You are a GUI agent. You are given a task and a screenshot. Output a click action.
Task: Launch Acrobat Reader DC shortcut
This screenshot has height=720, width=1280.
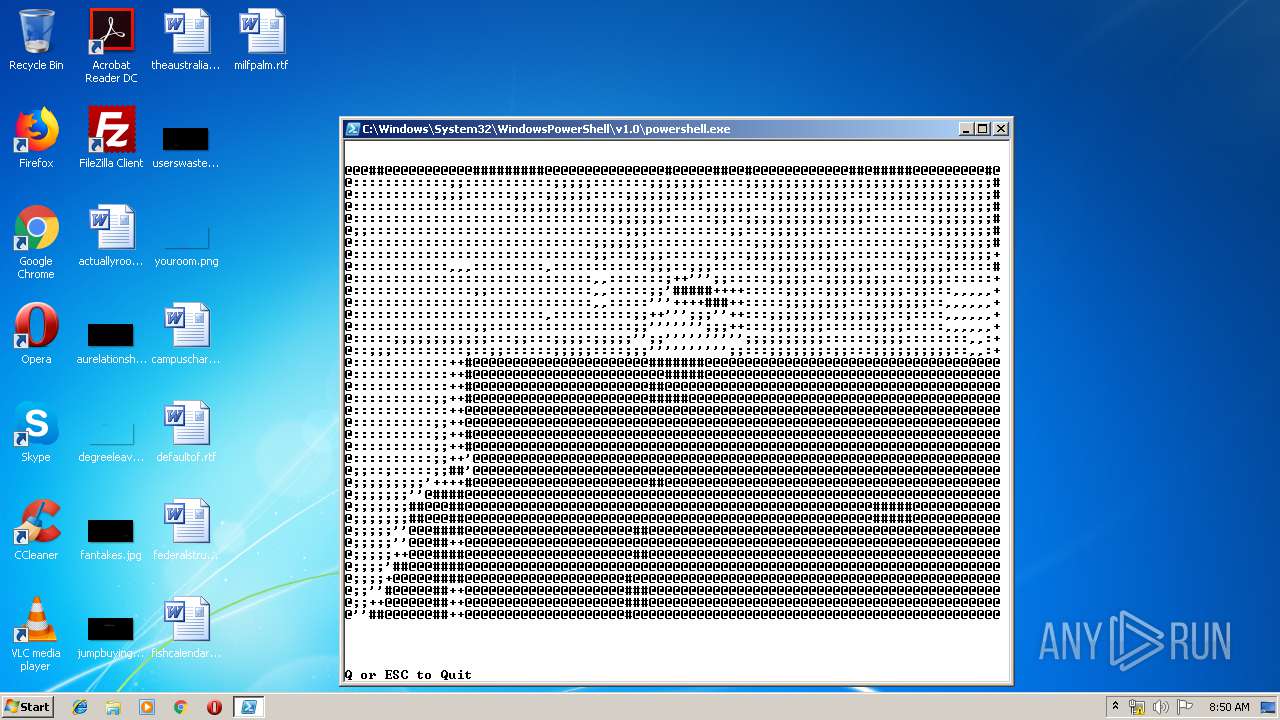point(111,46)
